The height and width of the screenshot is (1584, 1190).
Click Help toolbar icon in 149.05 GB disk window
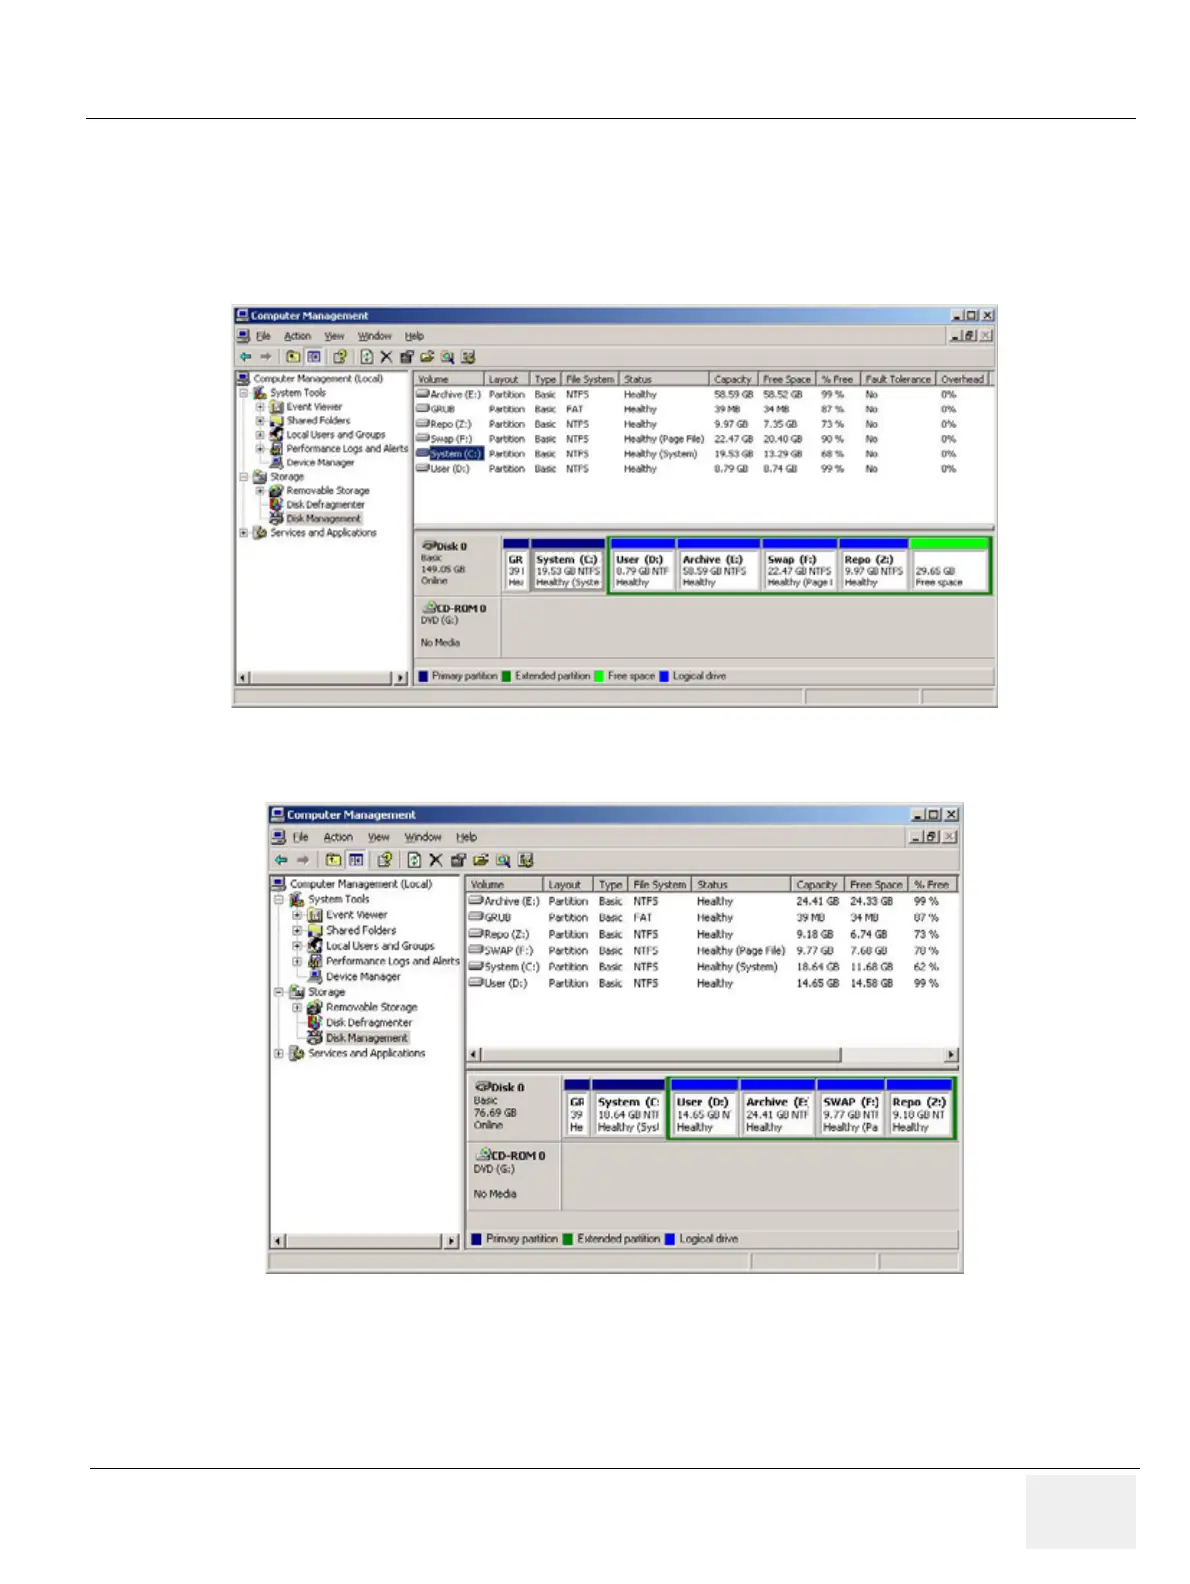pyautogui.click(x=340, y=356)
